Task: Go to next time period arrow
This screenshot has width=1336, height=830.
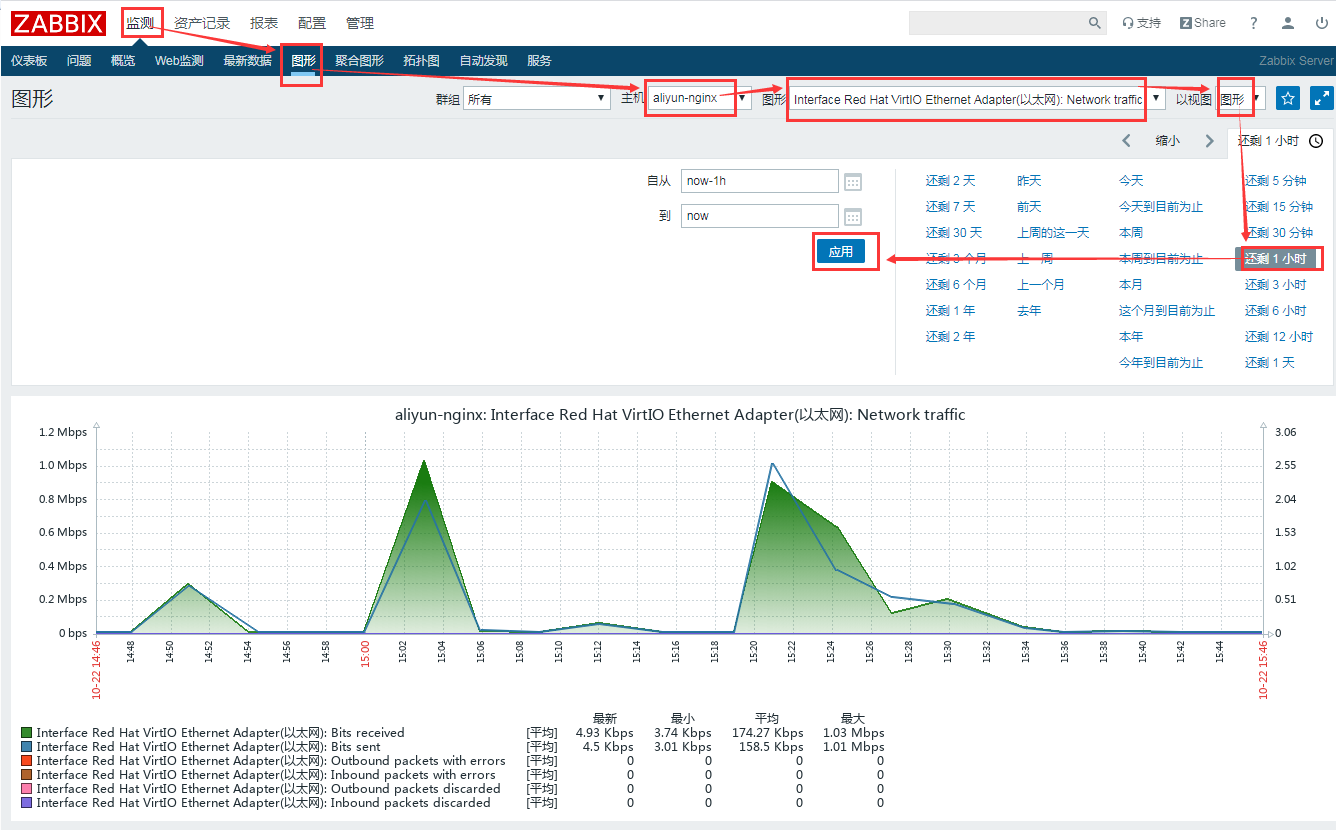Action: (1209, 141)
